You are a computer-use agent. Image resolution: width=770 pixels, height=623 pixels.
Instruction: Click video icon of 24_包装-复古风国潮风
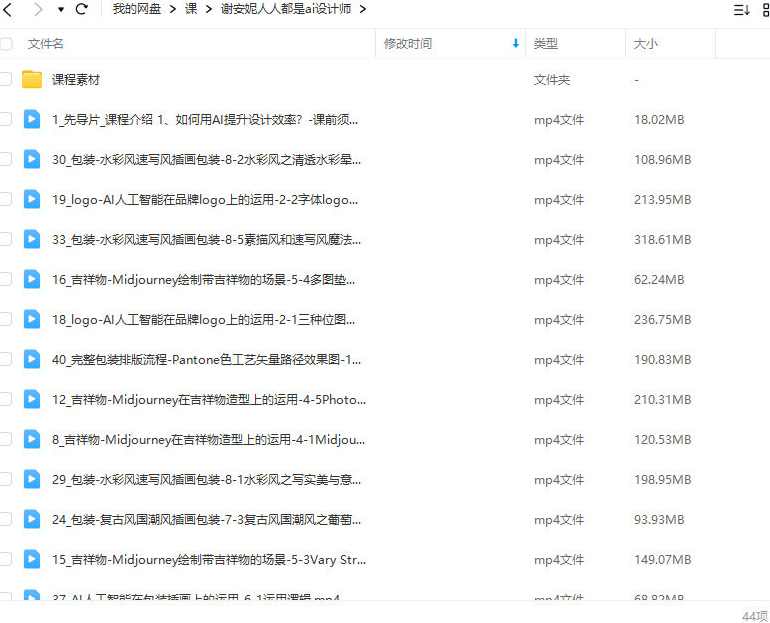point(32,519)
